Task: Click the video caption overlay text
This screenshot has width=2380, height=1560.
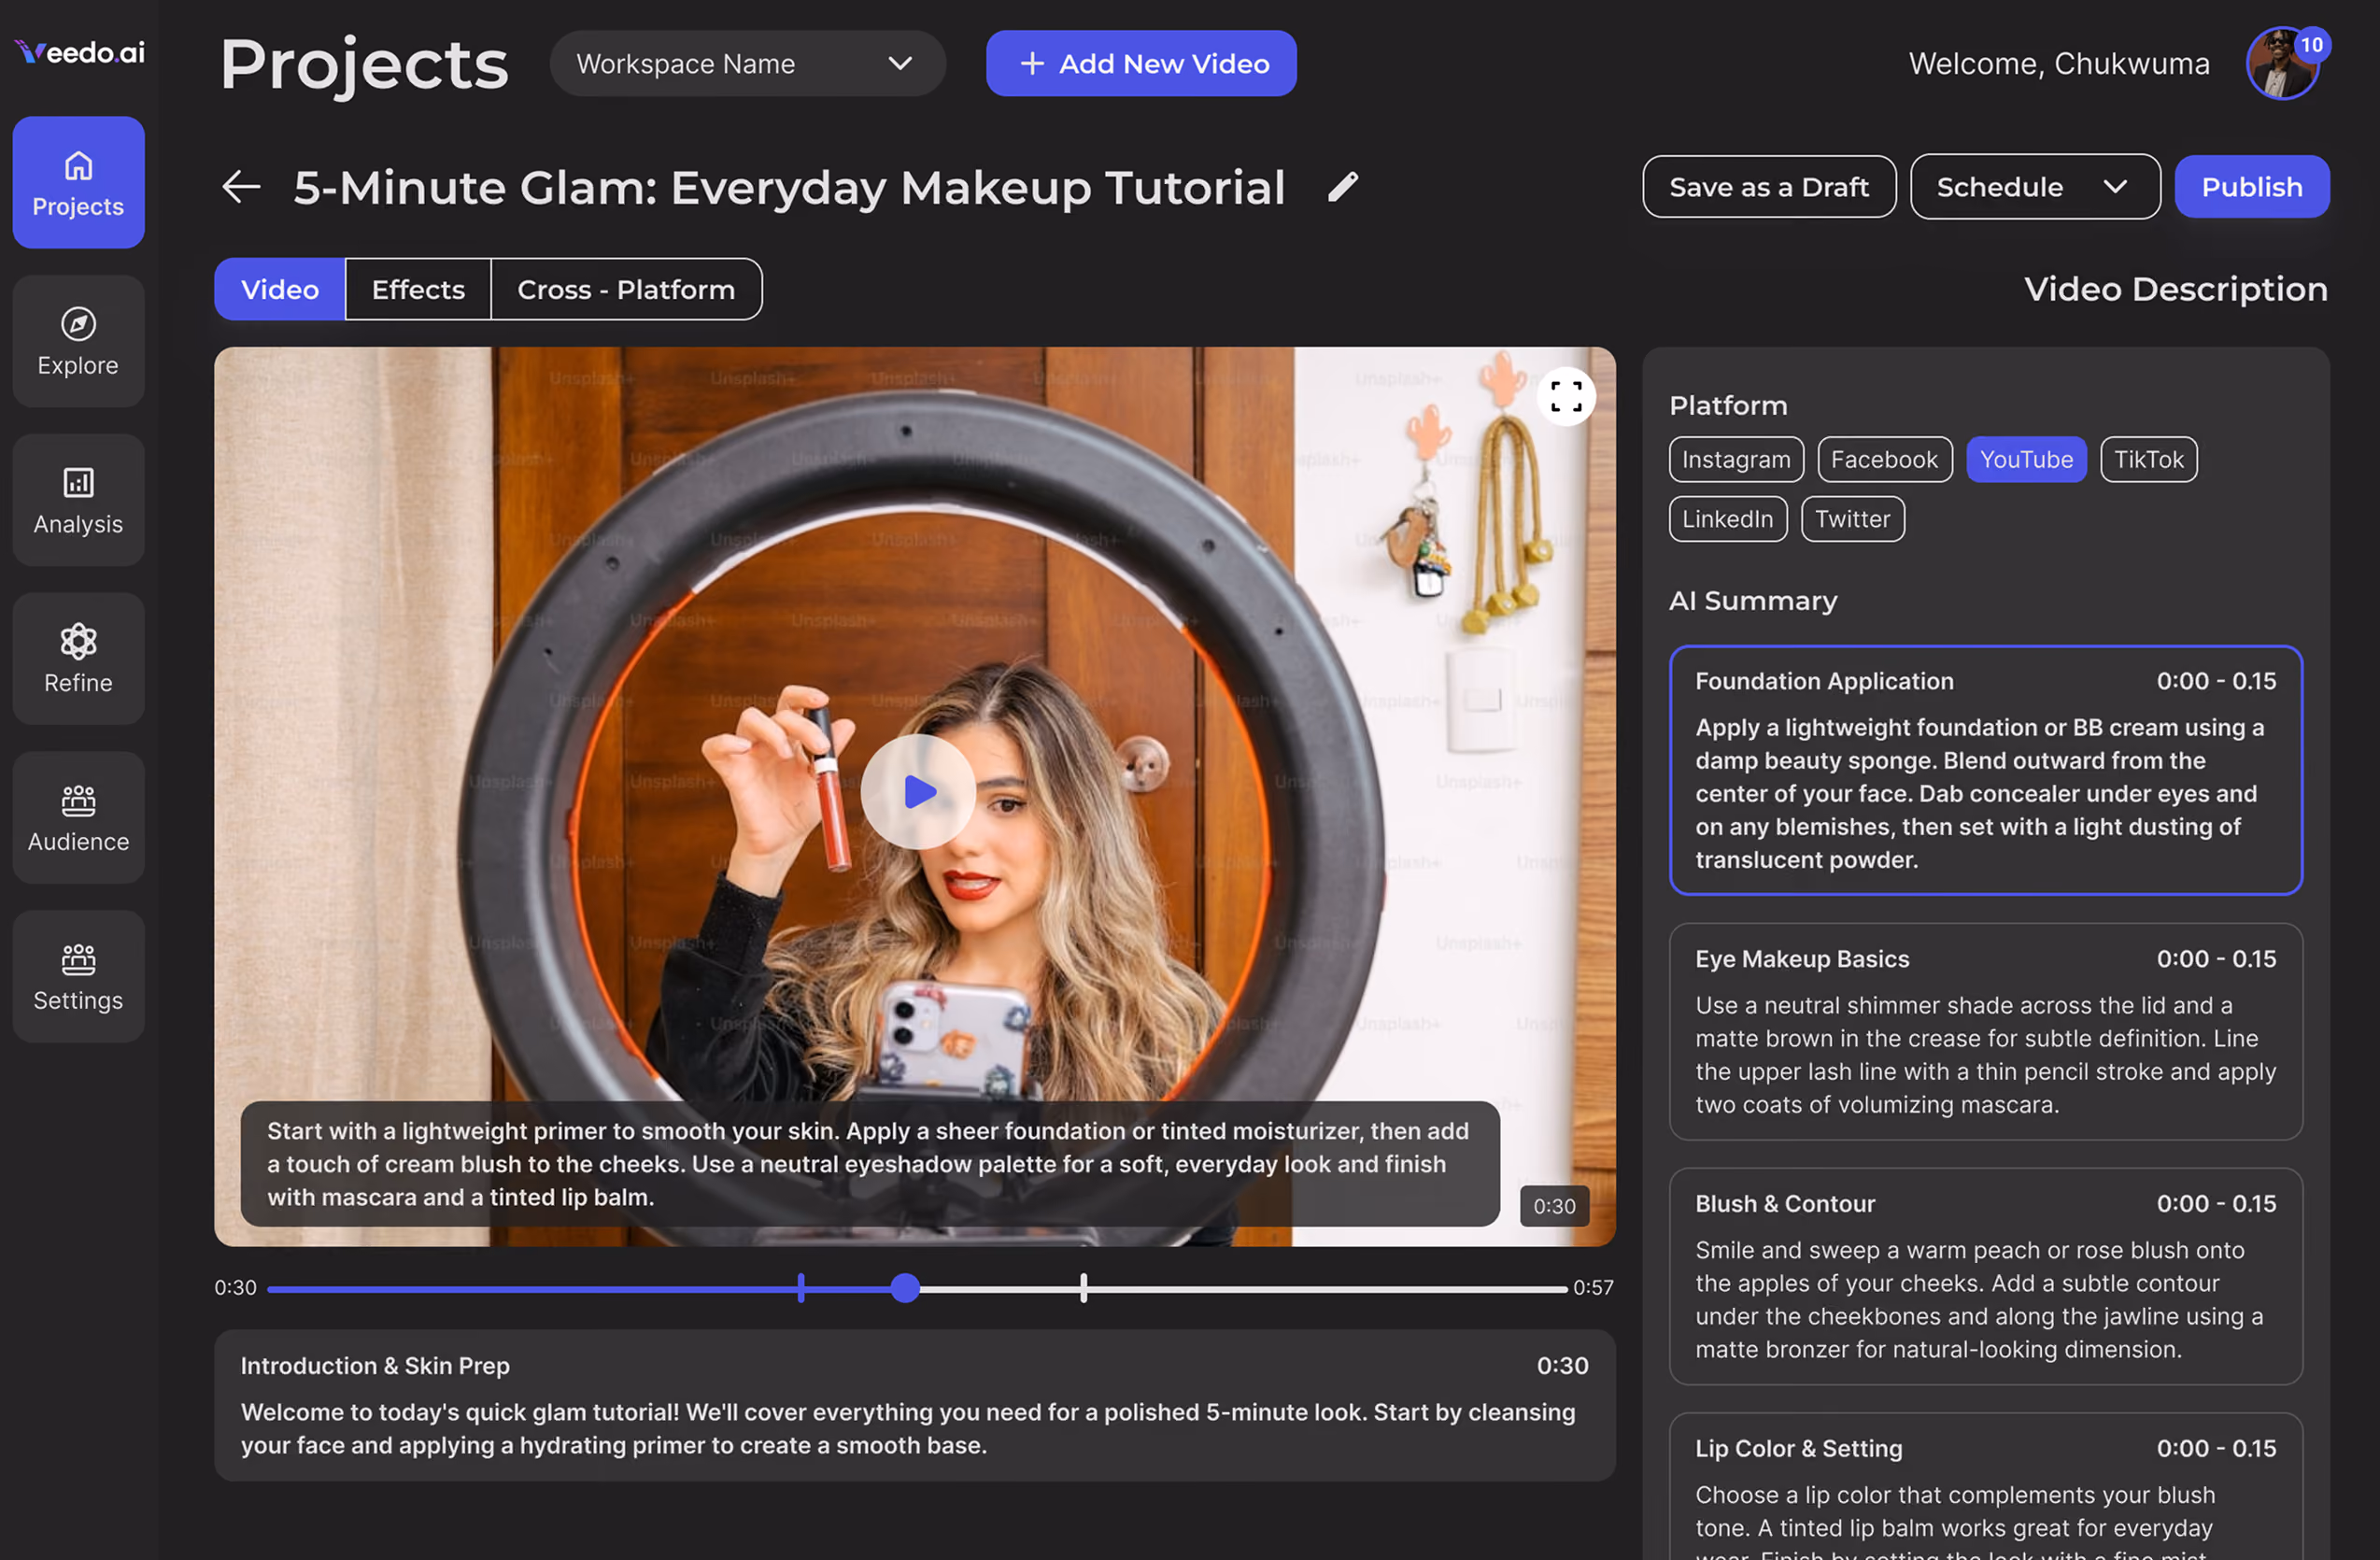Action: (x=869, y=1164)
